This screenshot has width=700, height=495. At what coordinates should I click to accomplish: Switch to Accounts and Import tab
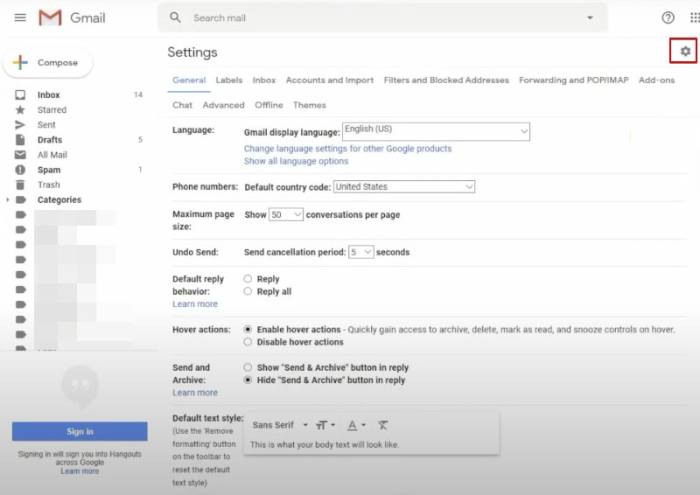click(329, 80)
